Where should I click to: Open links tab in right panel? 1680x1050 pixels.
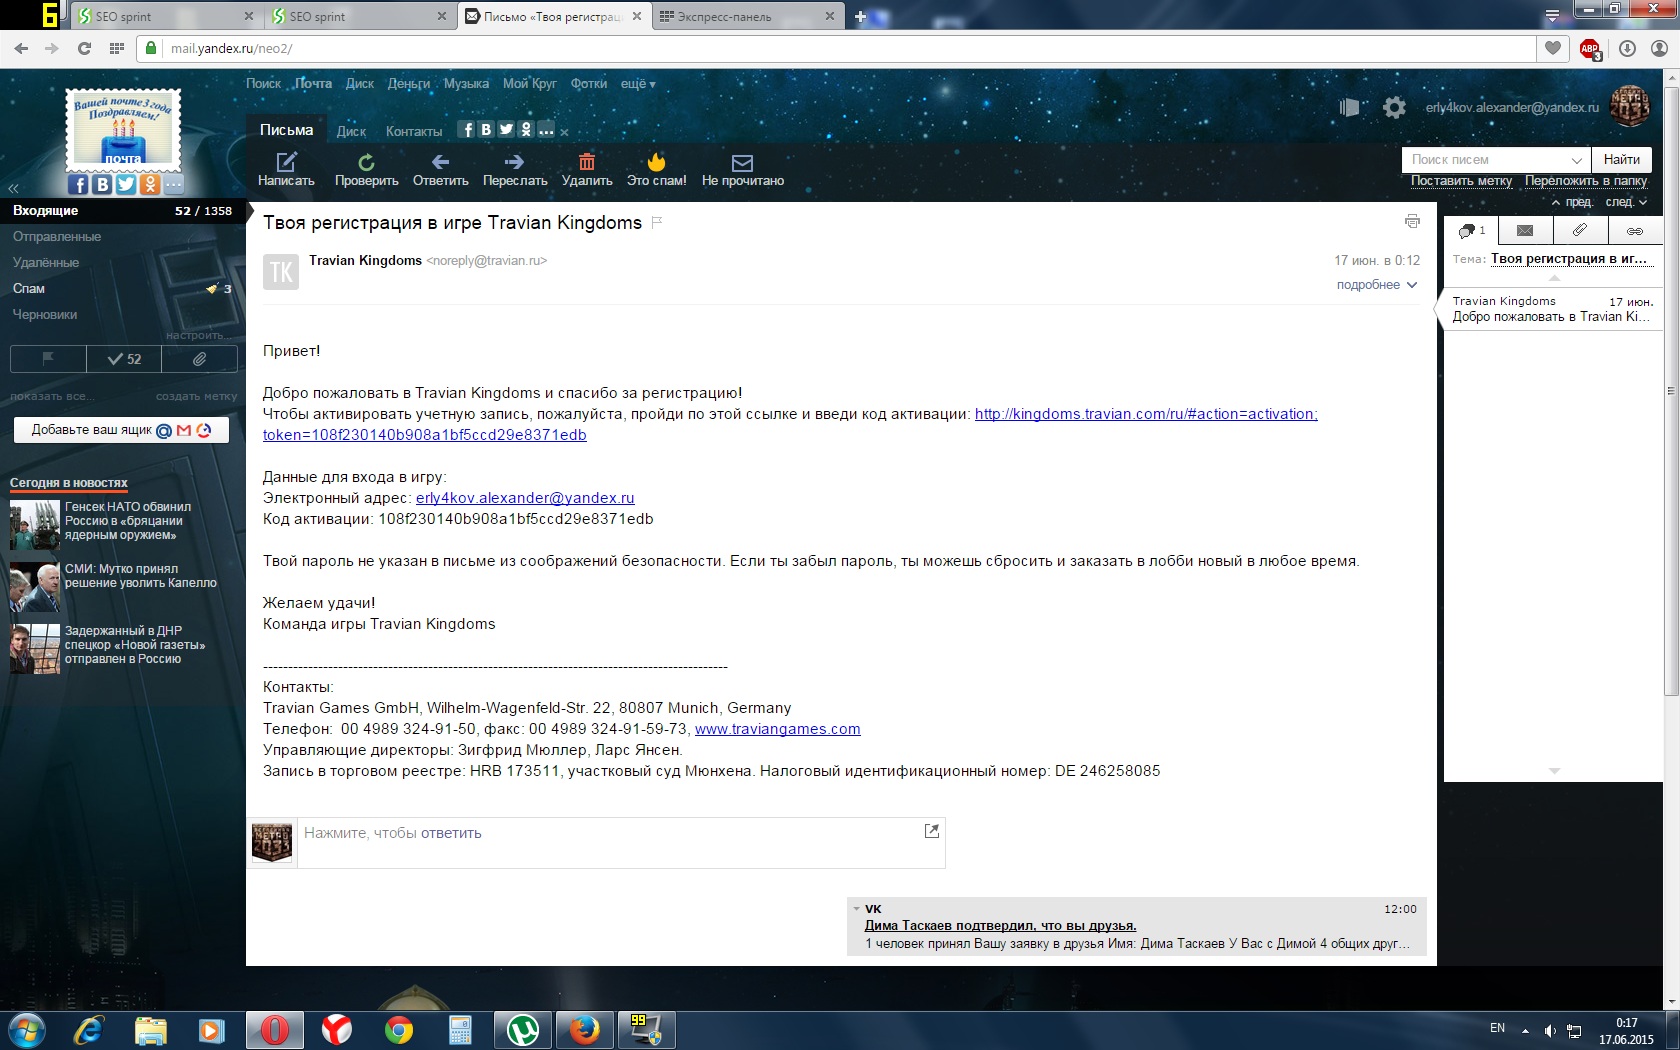point(1635,230)
